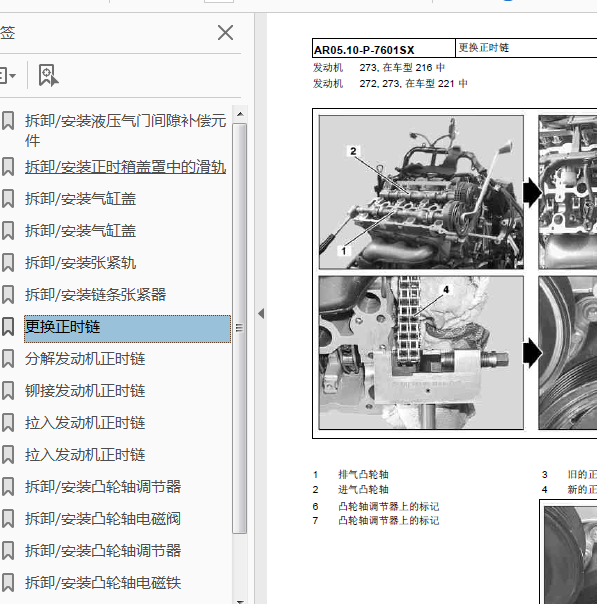Viewport: 597px width, 604px height.
Task: Click text 273, 在车型 216 中
Action: [x=402, y=67]
